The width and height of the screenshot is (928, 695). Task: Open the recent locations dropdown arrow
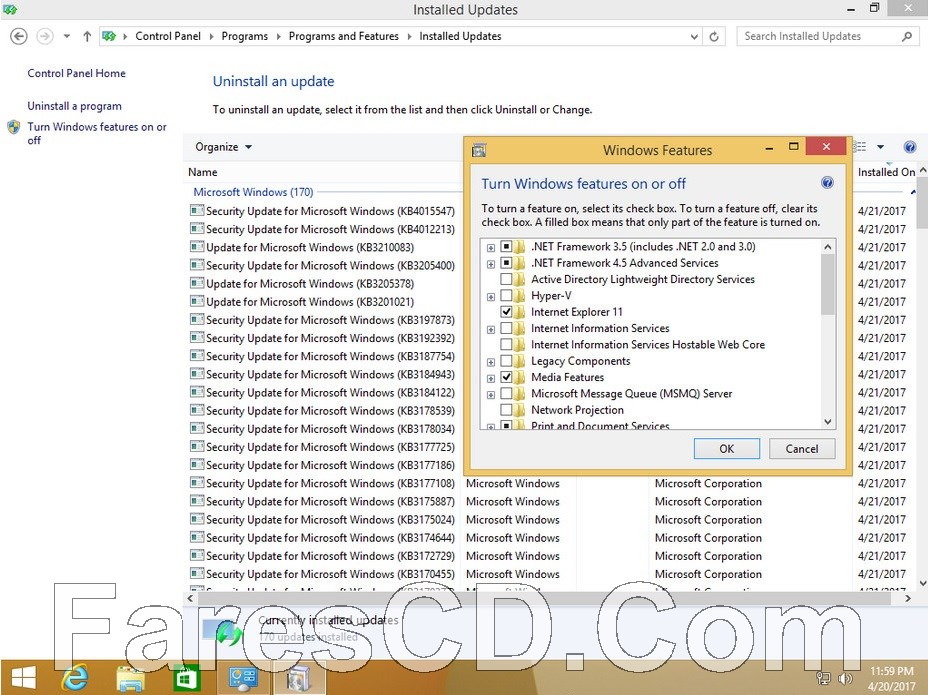tap(67, 37)
